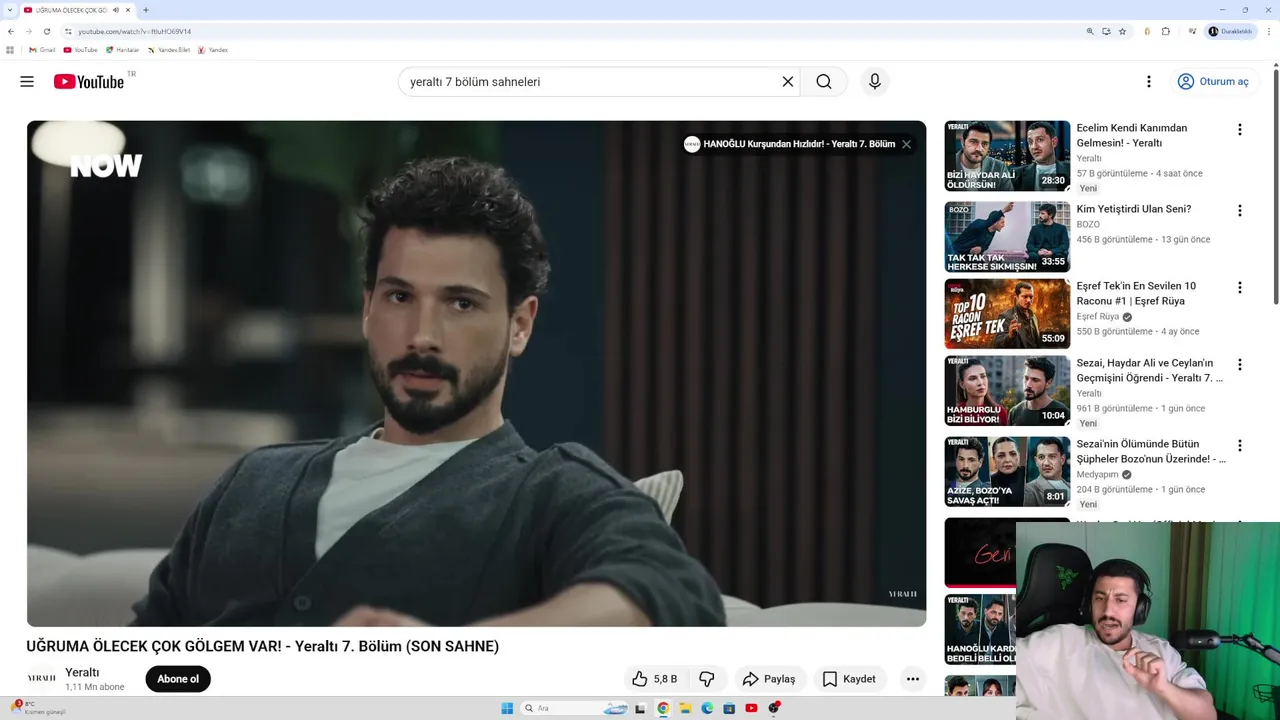Image resolution: width=1280 pixels, height=720 pixels.
Task: Open Eşref Rüya channel link
Action: point(1098,317)
